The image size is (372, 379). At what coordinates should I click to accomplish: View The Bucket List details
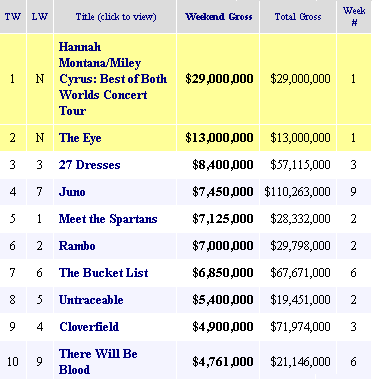(104, 273)
